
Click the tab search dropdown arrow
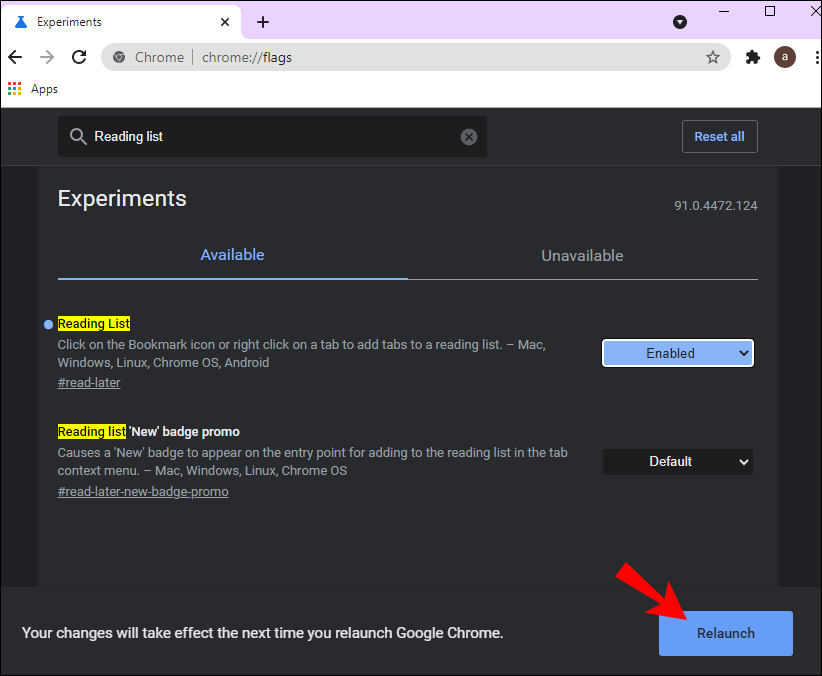pos(680,22)
